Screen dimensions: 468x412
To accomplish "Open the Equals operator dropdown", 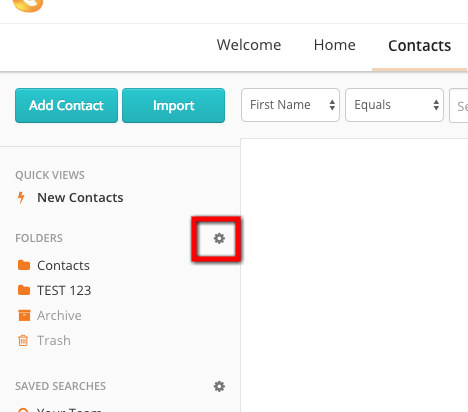I will pos(394,105).
